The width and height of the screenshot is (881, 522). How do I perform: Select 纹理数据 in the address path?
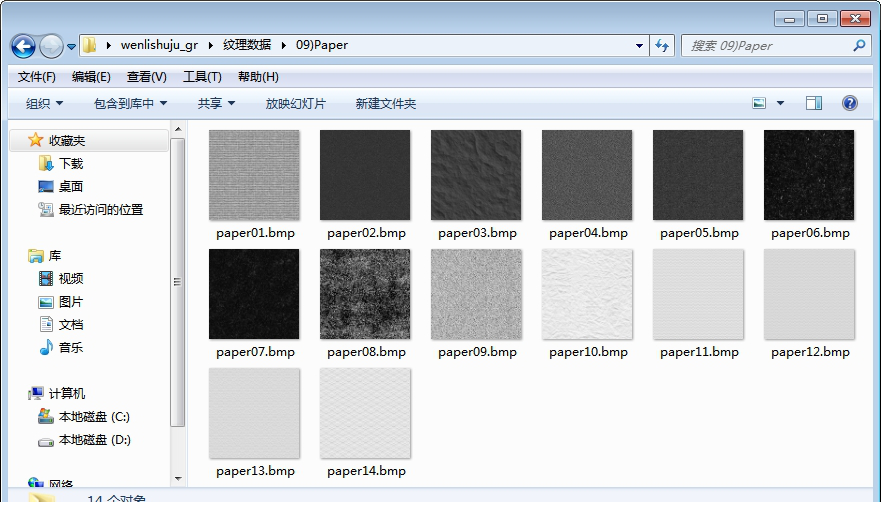click(x=247, y=45)
